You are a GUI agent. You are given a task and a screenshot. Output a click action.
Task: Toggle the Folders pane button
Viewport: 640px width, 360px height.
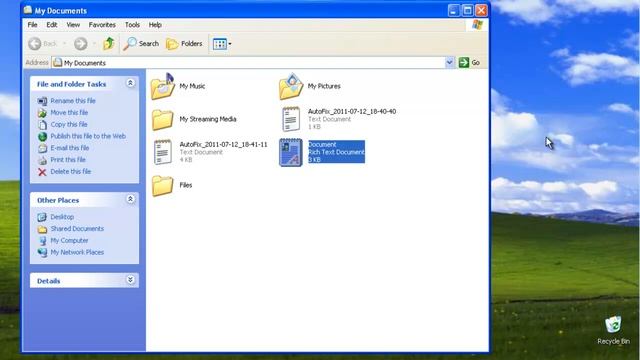point(184,44)
